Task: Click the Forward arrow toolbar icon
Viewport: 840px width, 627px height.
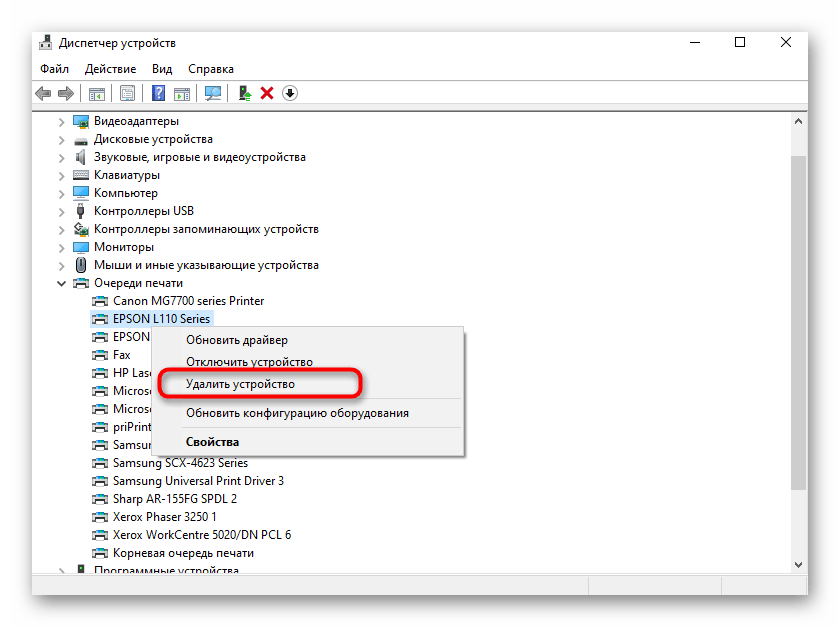Action: click(66, 93)
